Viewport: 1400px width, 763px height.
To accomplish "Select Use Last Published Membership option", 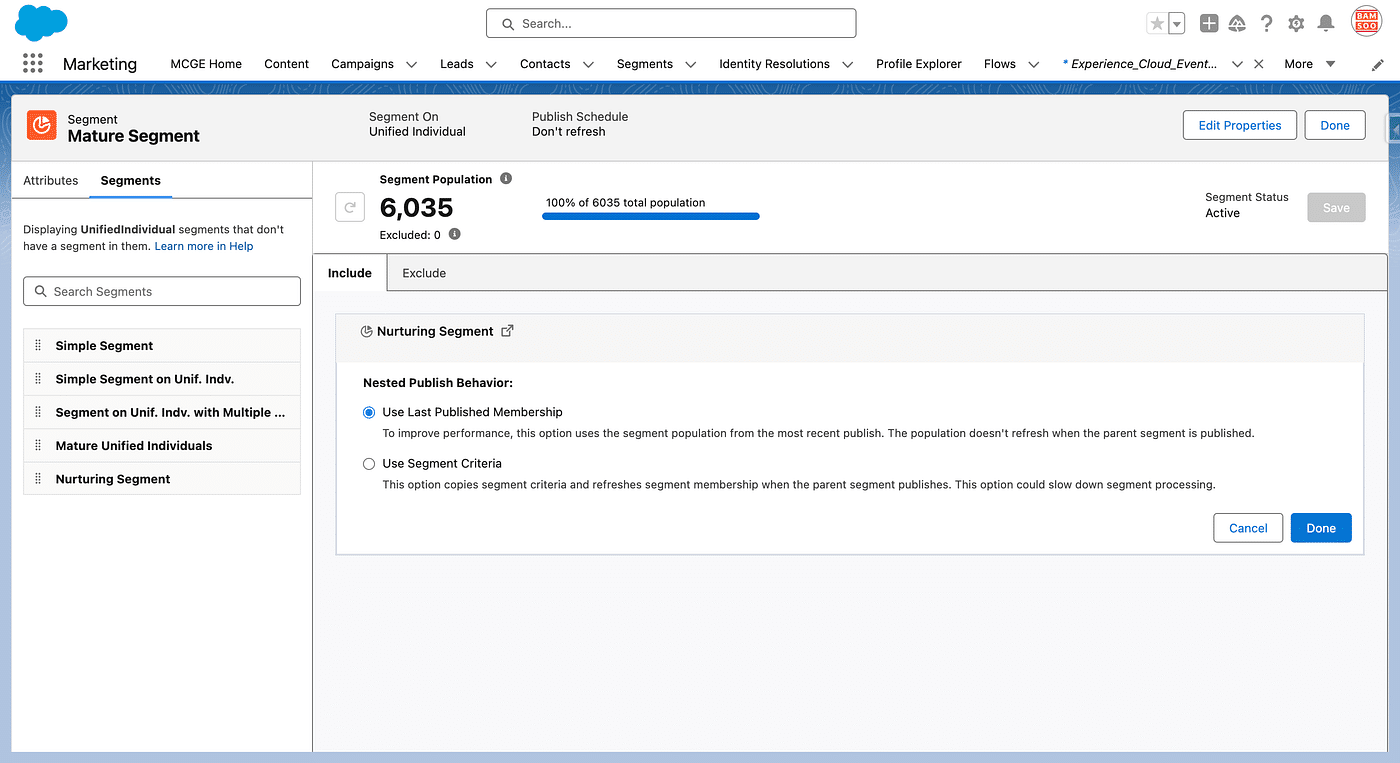I will [369, 412].
